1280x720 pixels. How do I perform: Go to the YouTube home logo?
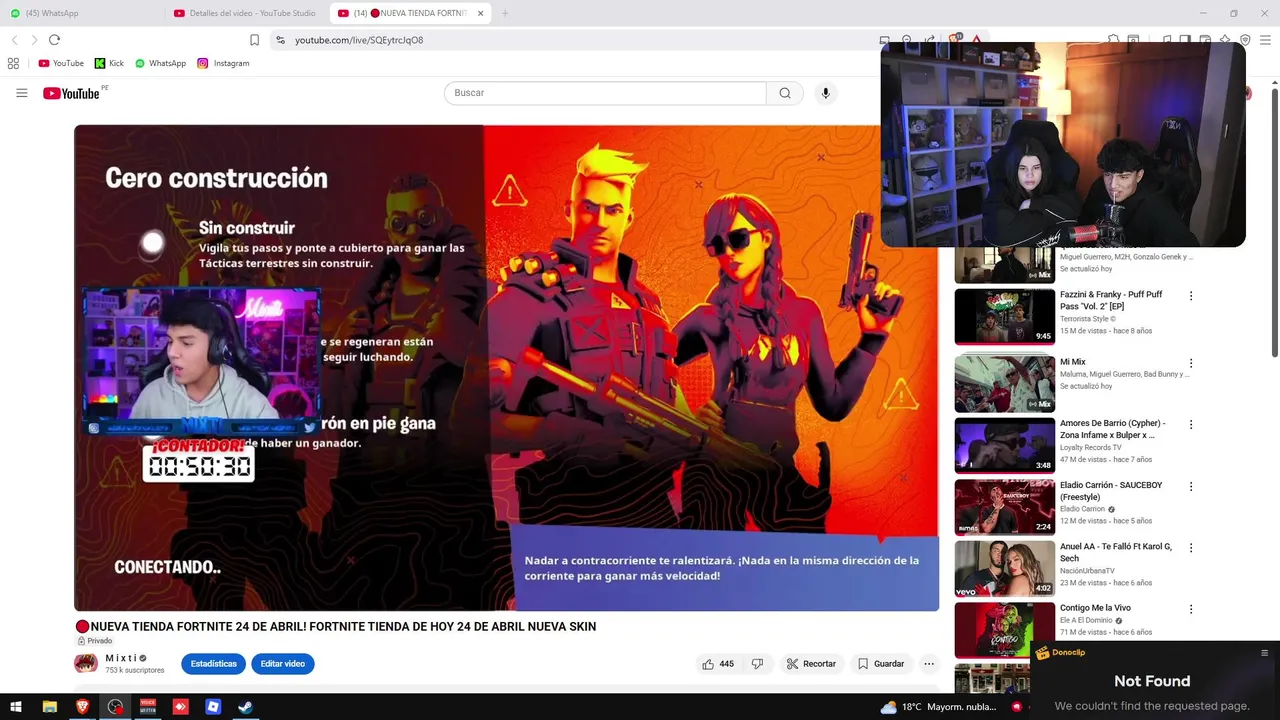pos(72,93)
